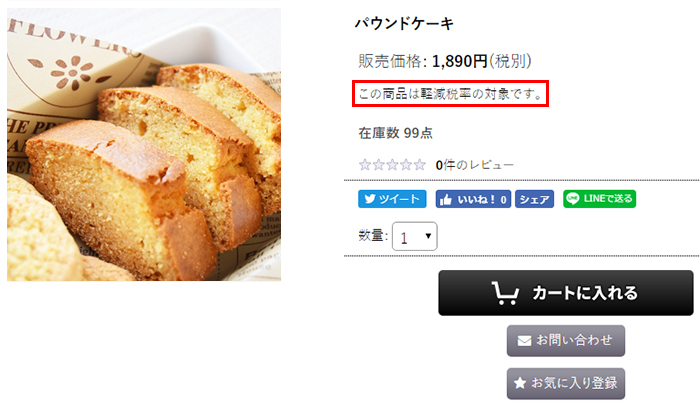
Task: Open the 数量 quantity dropdown
Action: [414, 236]
